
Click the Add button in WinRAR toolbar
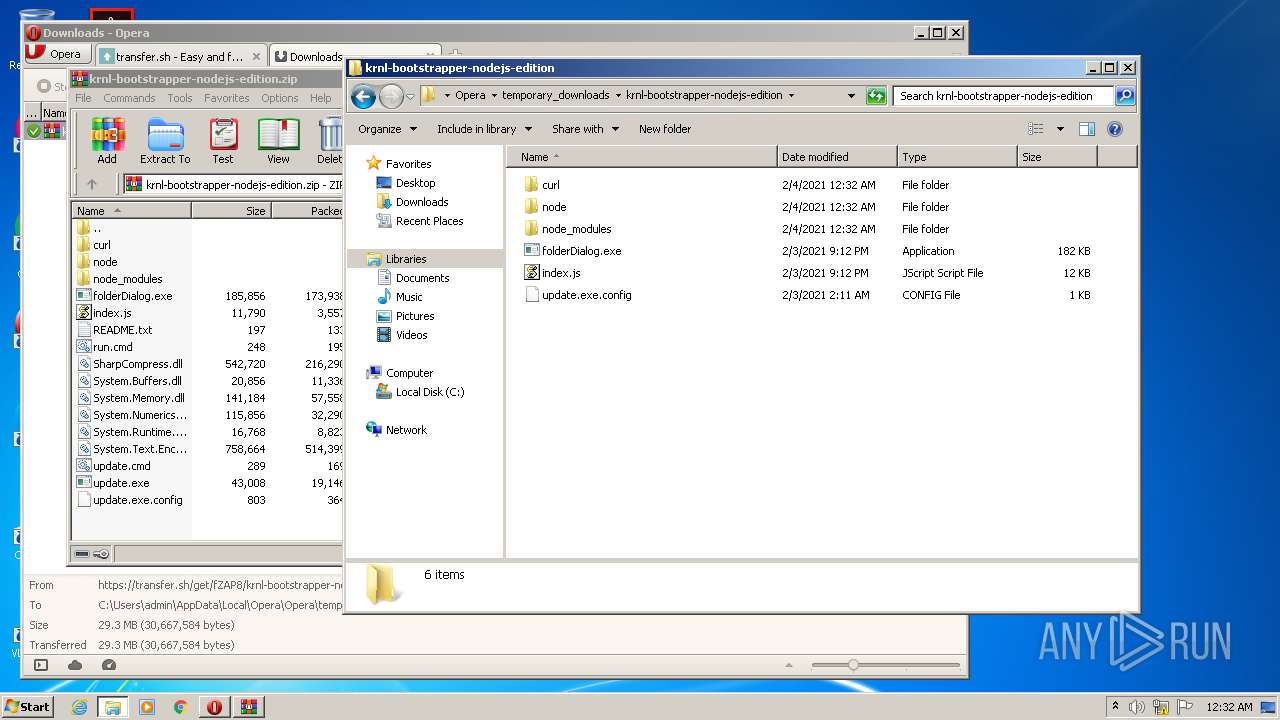point(107,141)
